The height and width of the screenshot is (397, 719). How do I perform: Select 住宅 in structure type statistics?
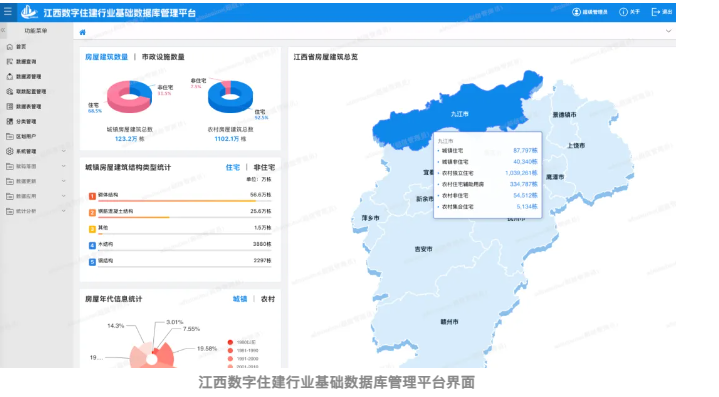[233, 167]
